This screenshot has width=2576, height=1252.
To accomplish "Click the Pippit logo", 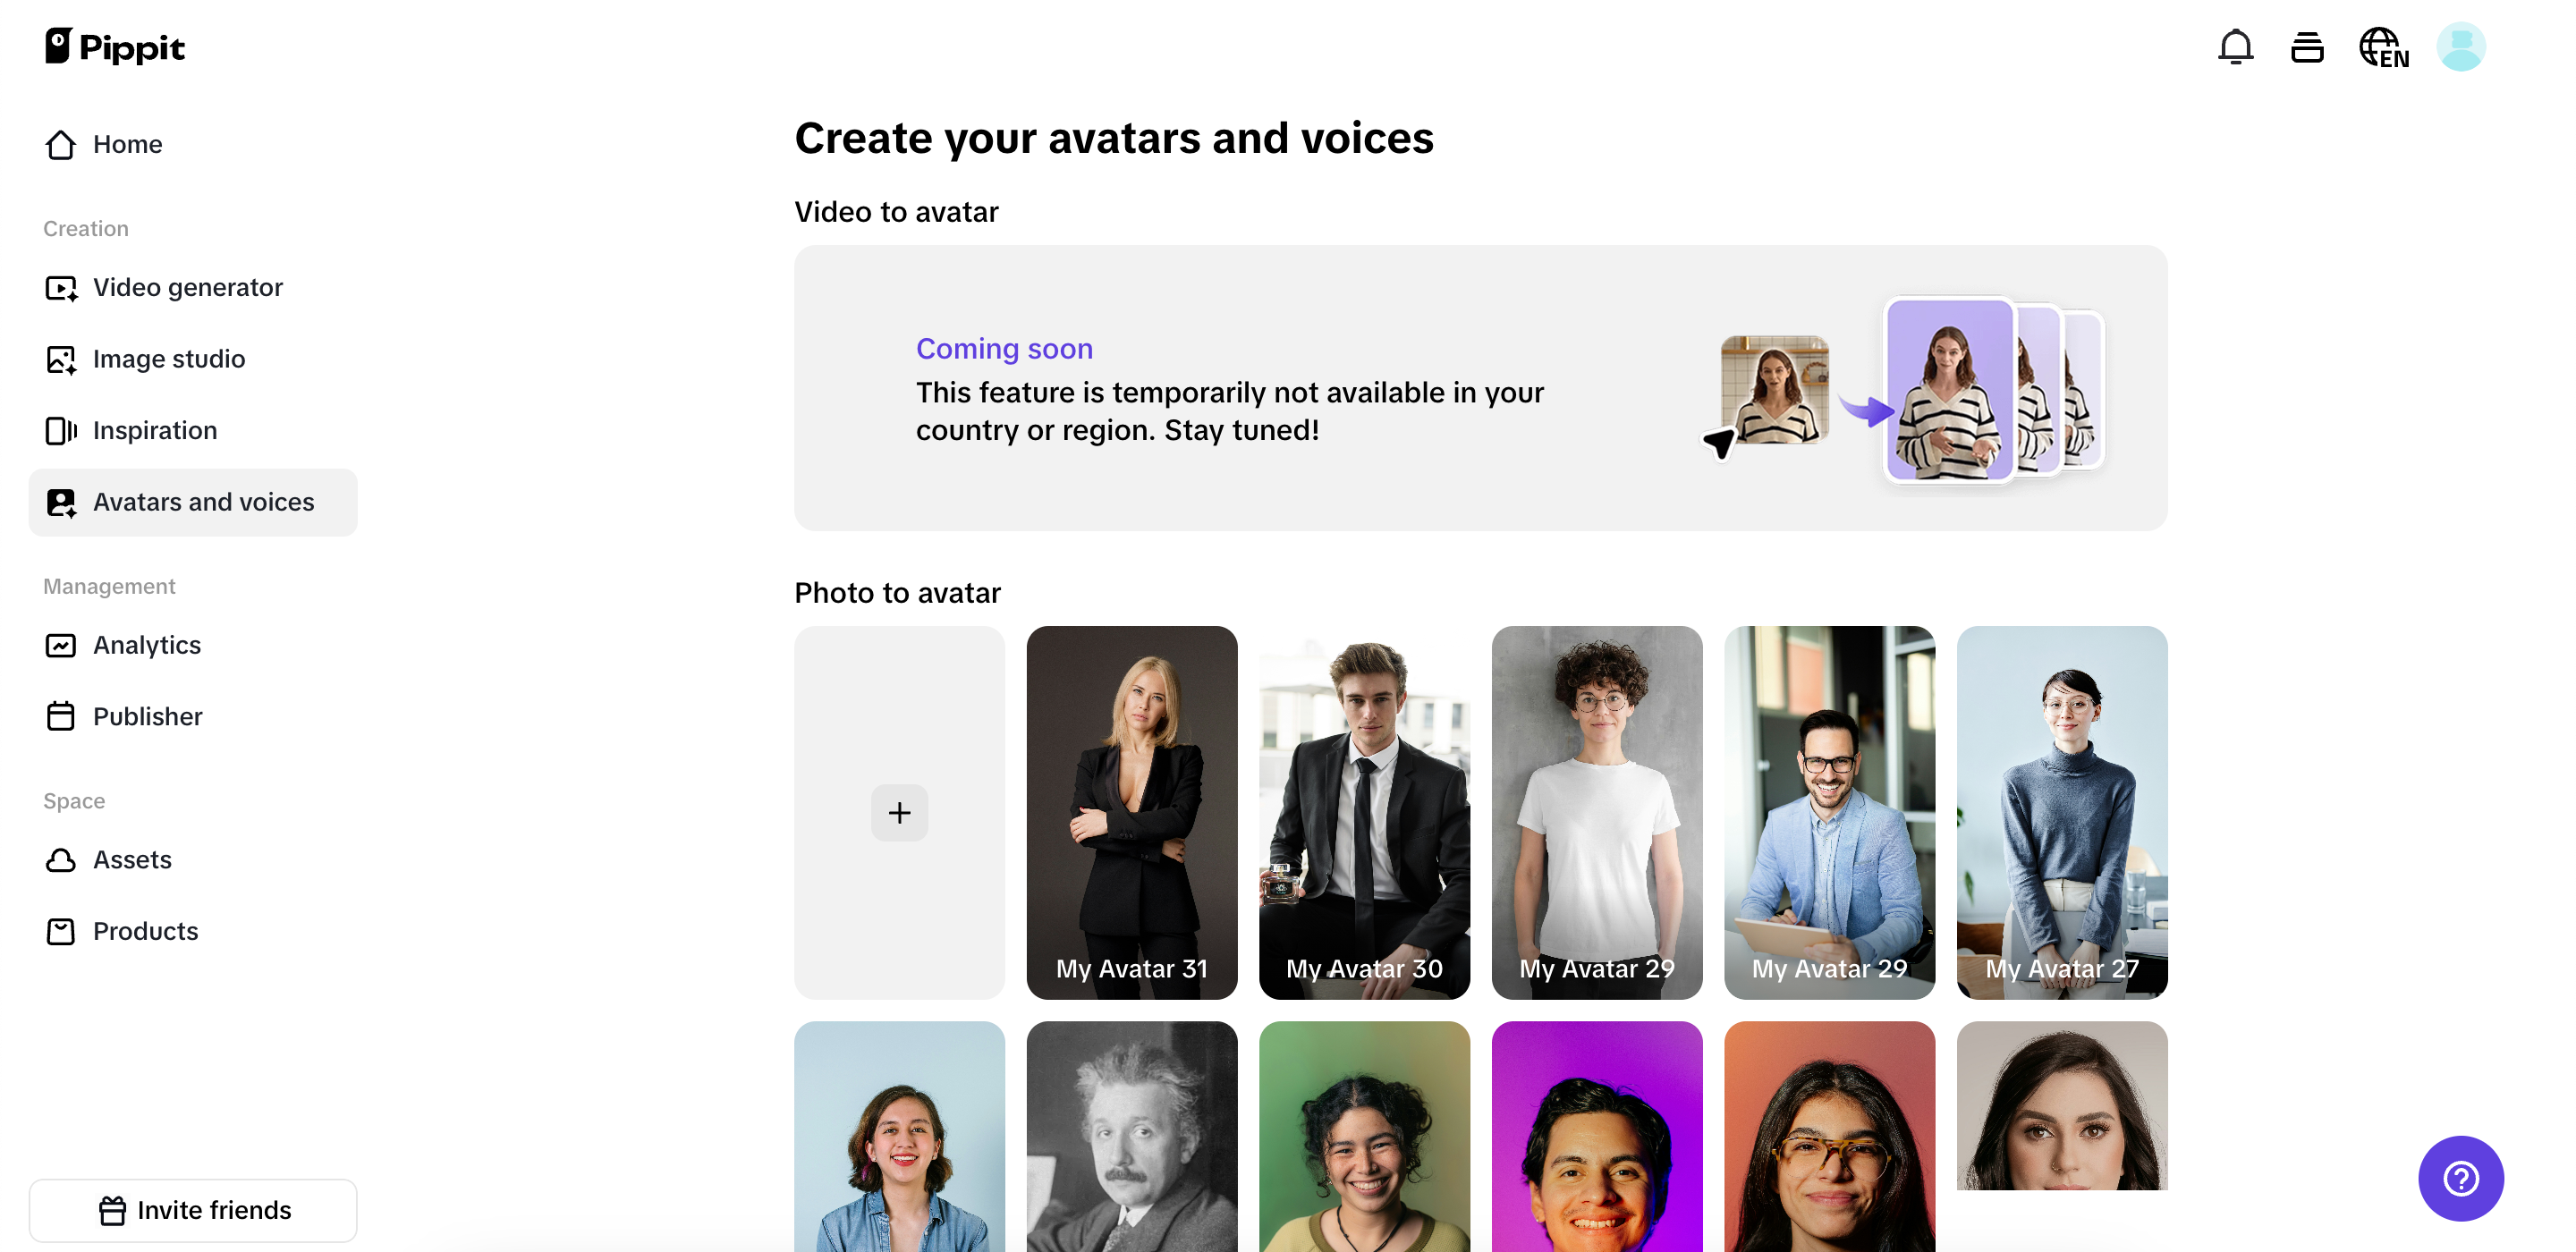I will point(115,47).
